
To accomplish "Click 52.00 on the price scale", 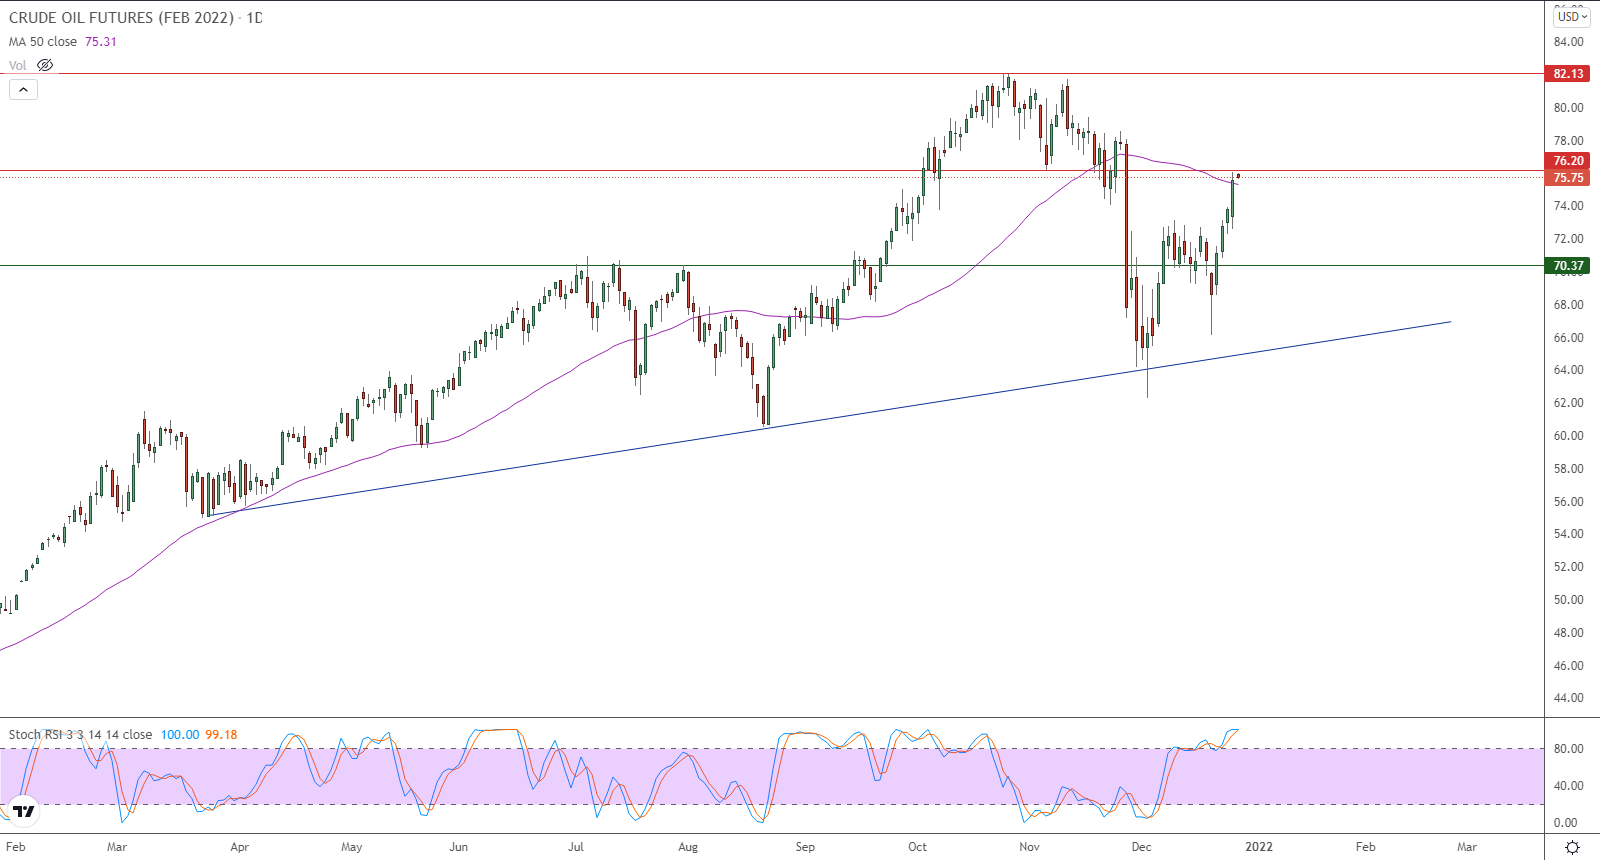I will [1568, 567].
